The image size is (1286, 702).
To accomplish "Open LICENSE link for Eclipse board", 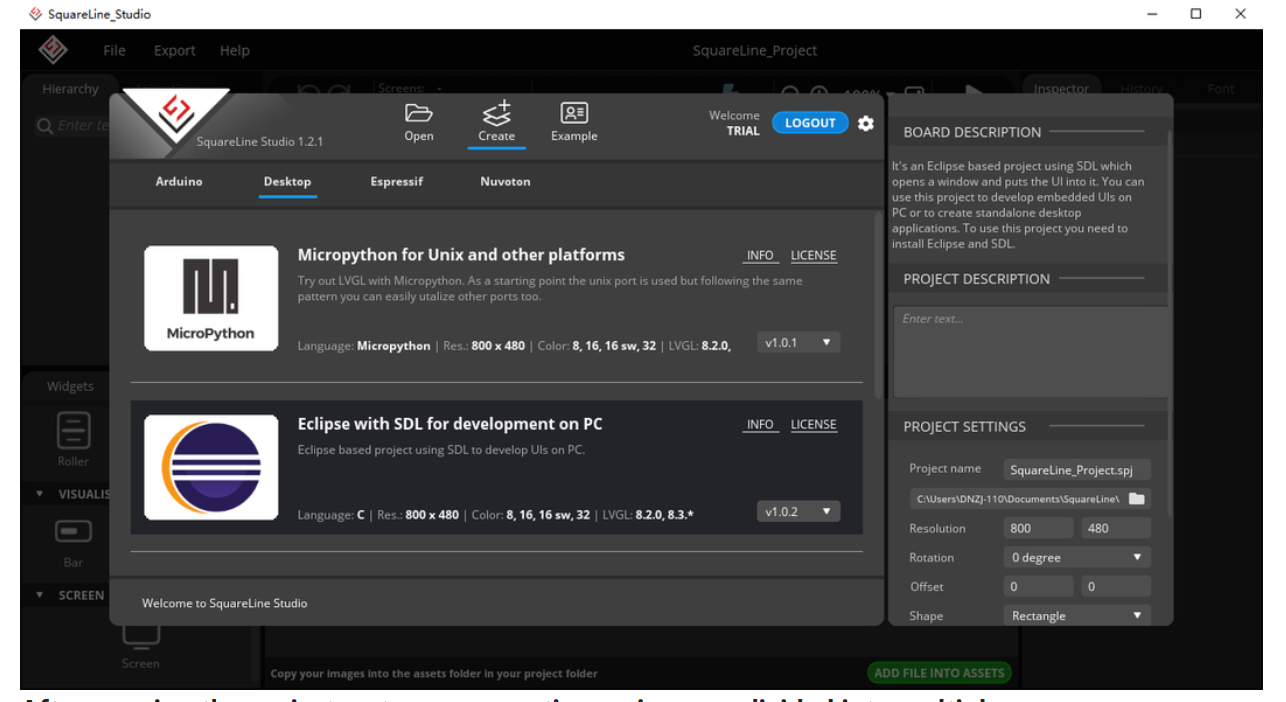I will pos(813,424).
